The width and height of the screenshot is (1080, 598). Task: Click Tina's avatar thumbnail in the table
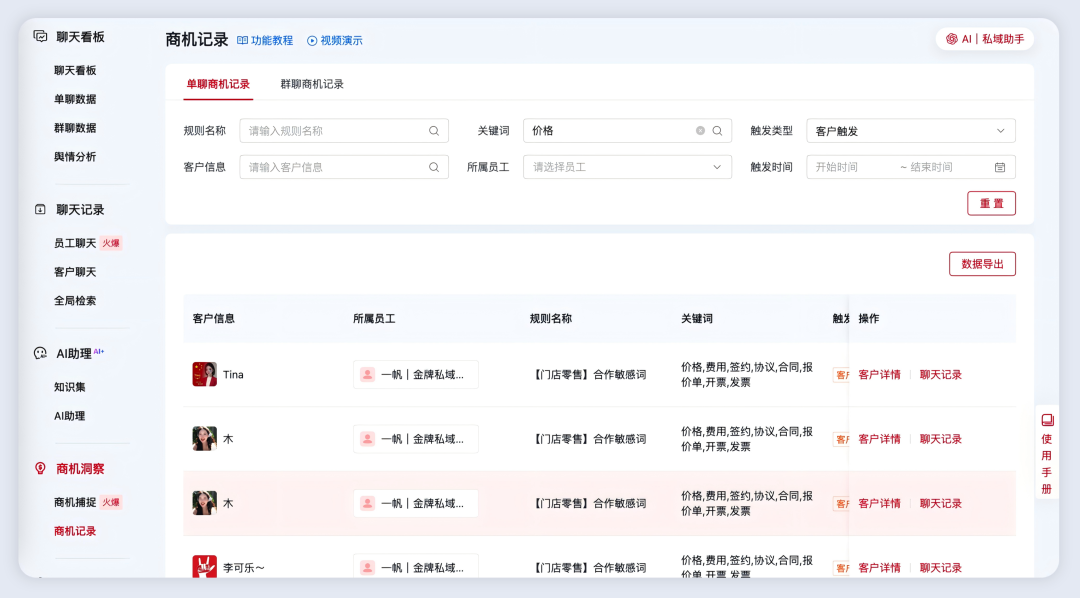[204, 374]
